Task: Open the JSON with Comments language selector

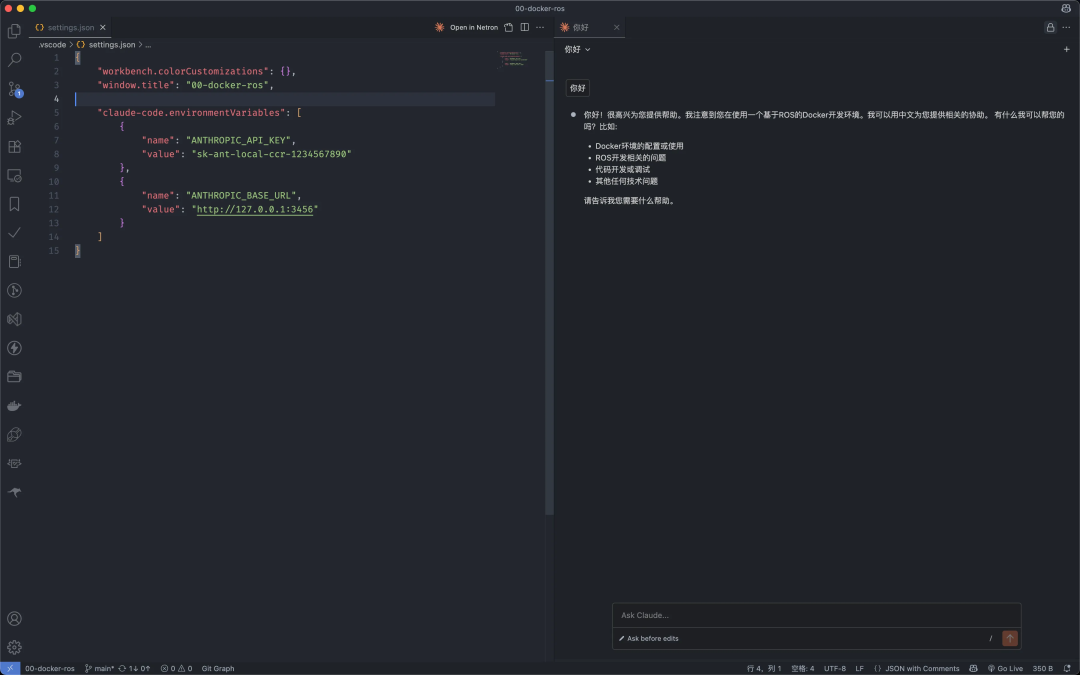Action: 916,668
